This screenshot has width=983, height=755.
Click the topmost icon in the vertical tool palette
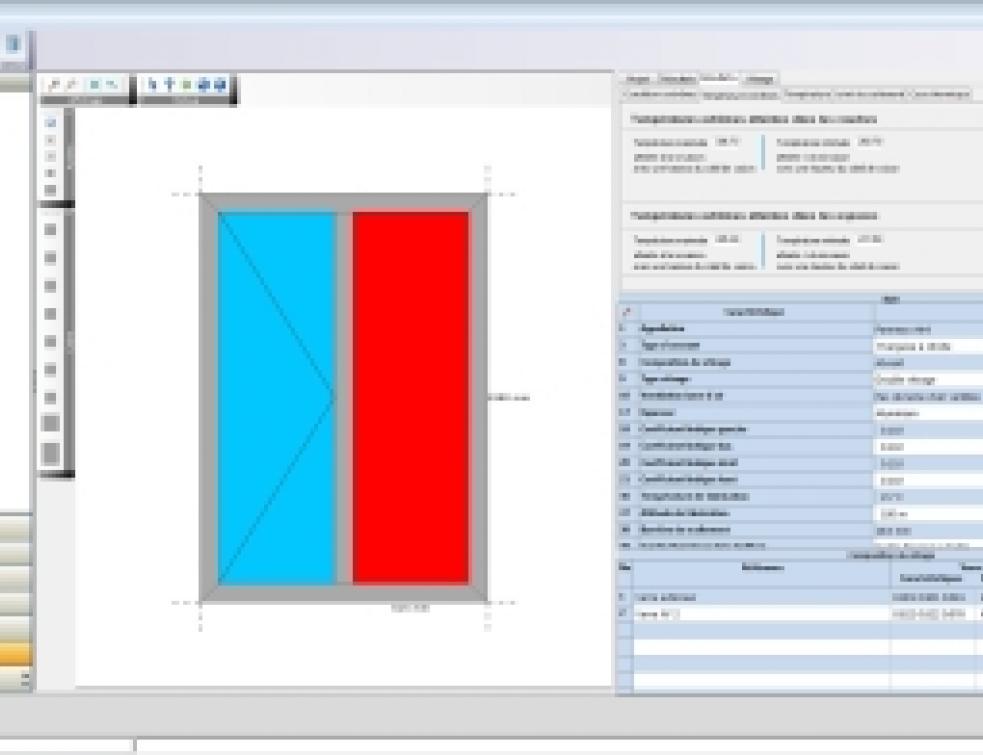coord(51,123)
